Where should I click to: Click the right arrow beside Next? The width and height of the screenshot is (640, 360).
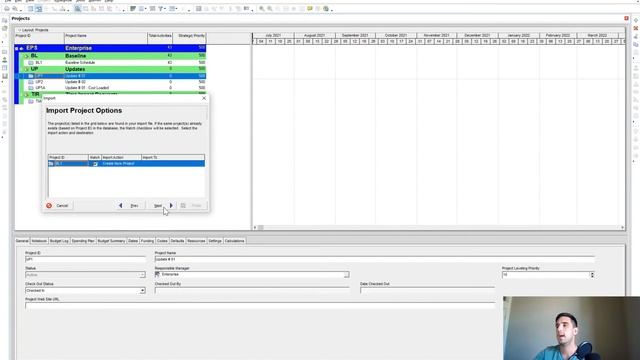coord(171,206)
